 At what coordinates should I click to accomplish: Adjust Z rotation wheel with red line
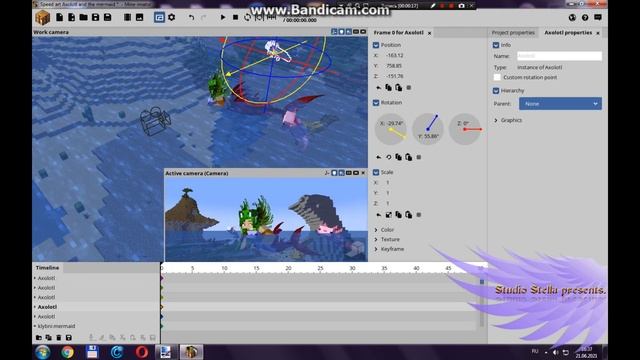point(465,129)
